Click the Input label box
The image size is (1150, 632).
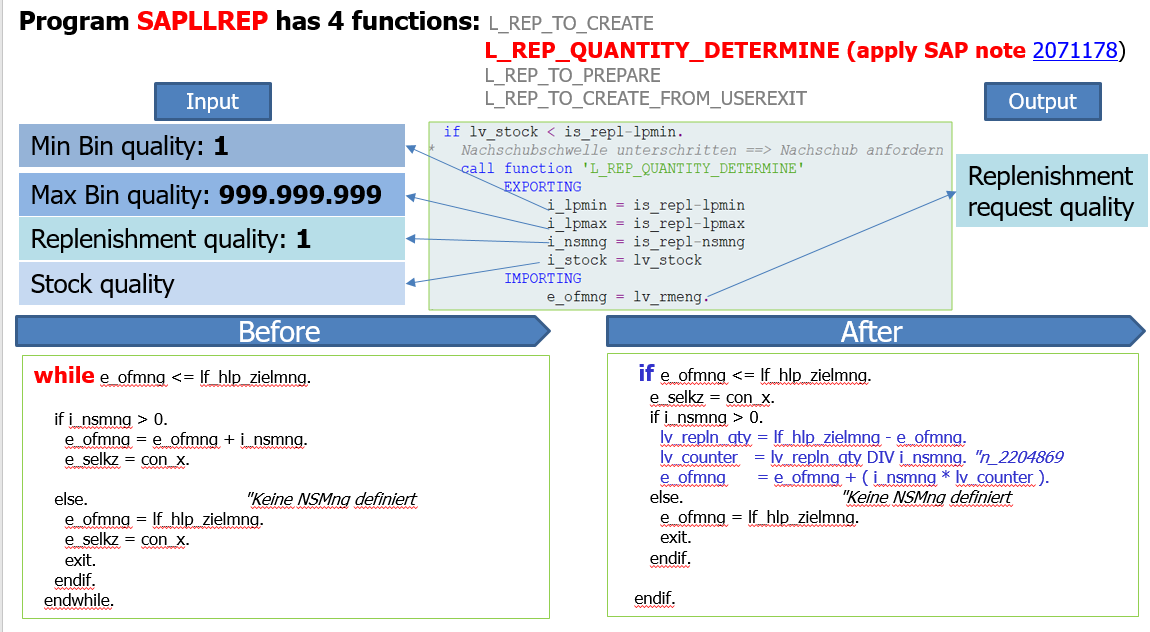213,101
